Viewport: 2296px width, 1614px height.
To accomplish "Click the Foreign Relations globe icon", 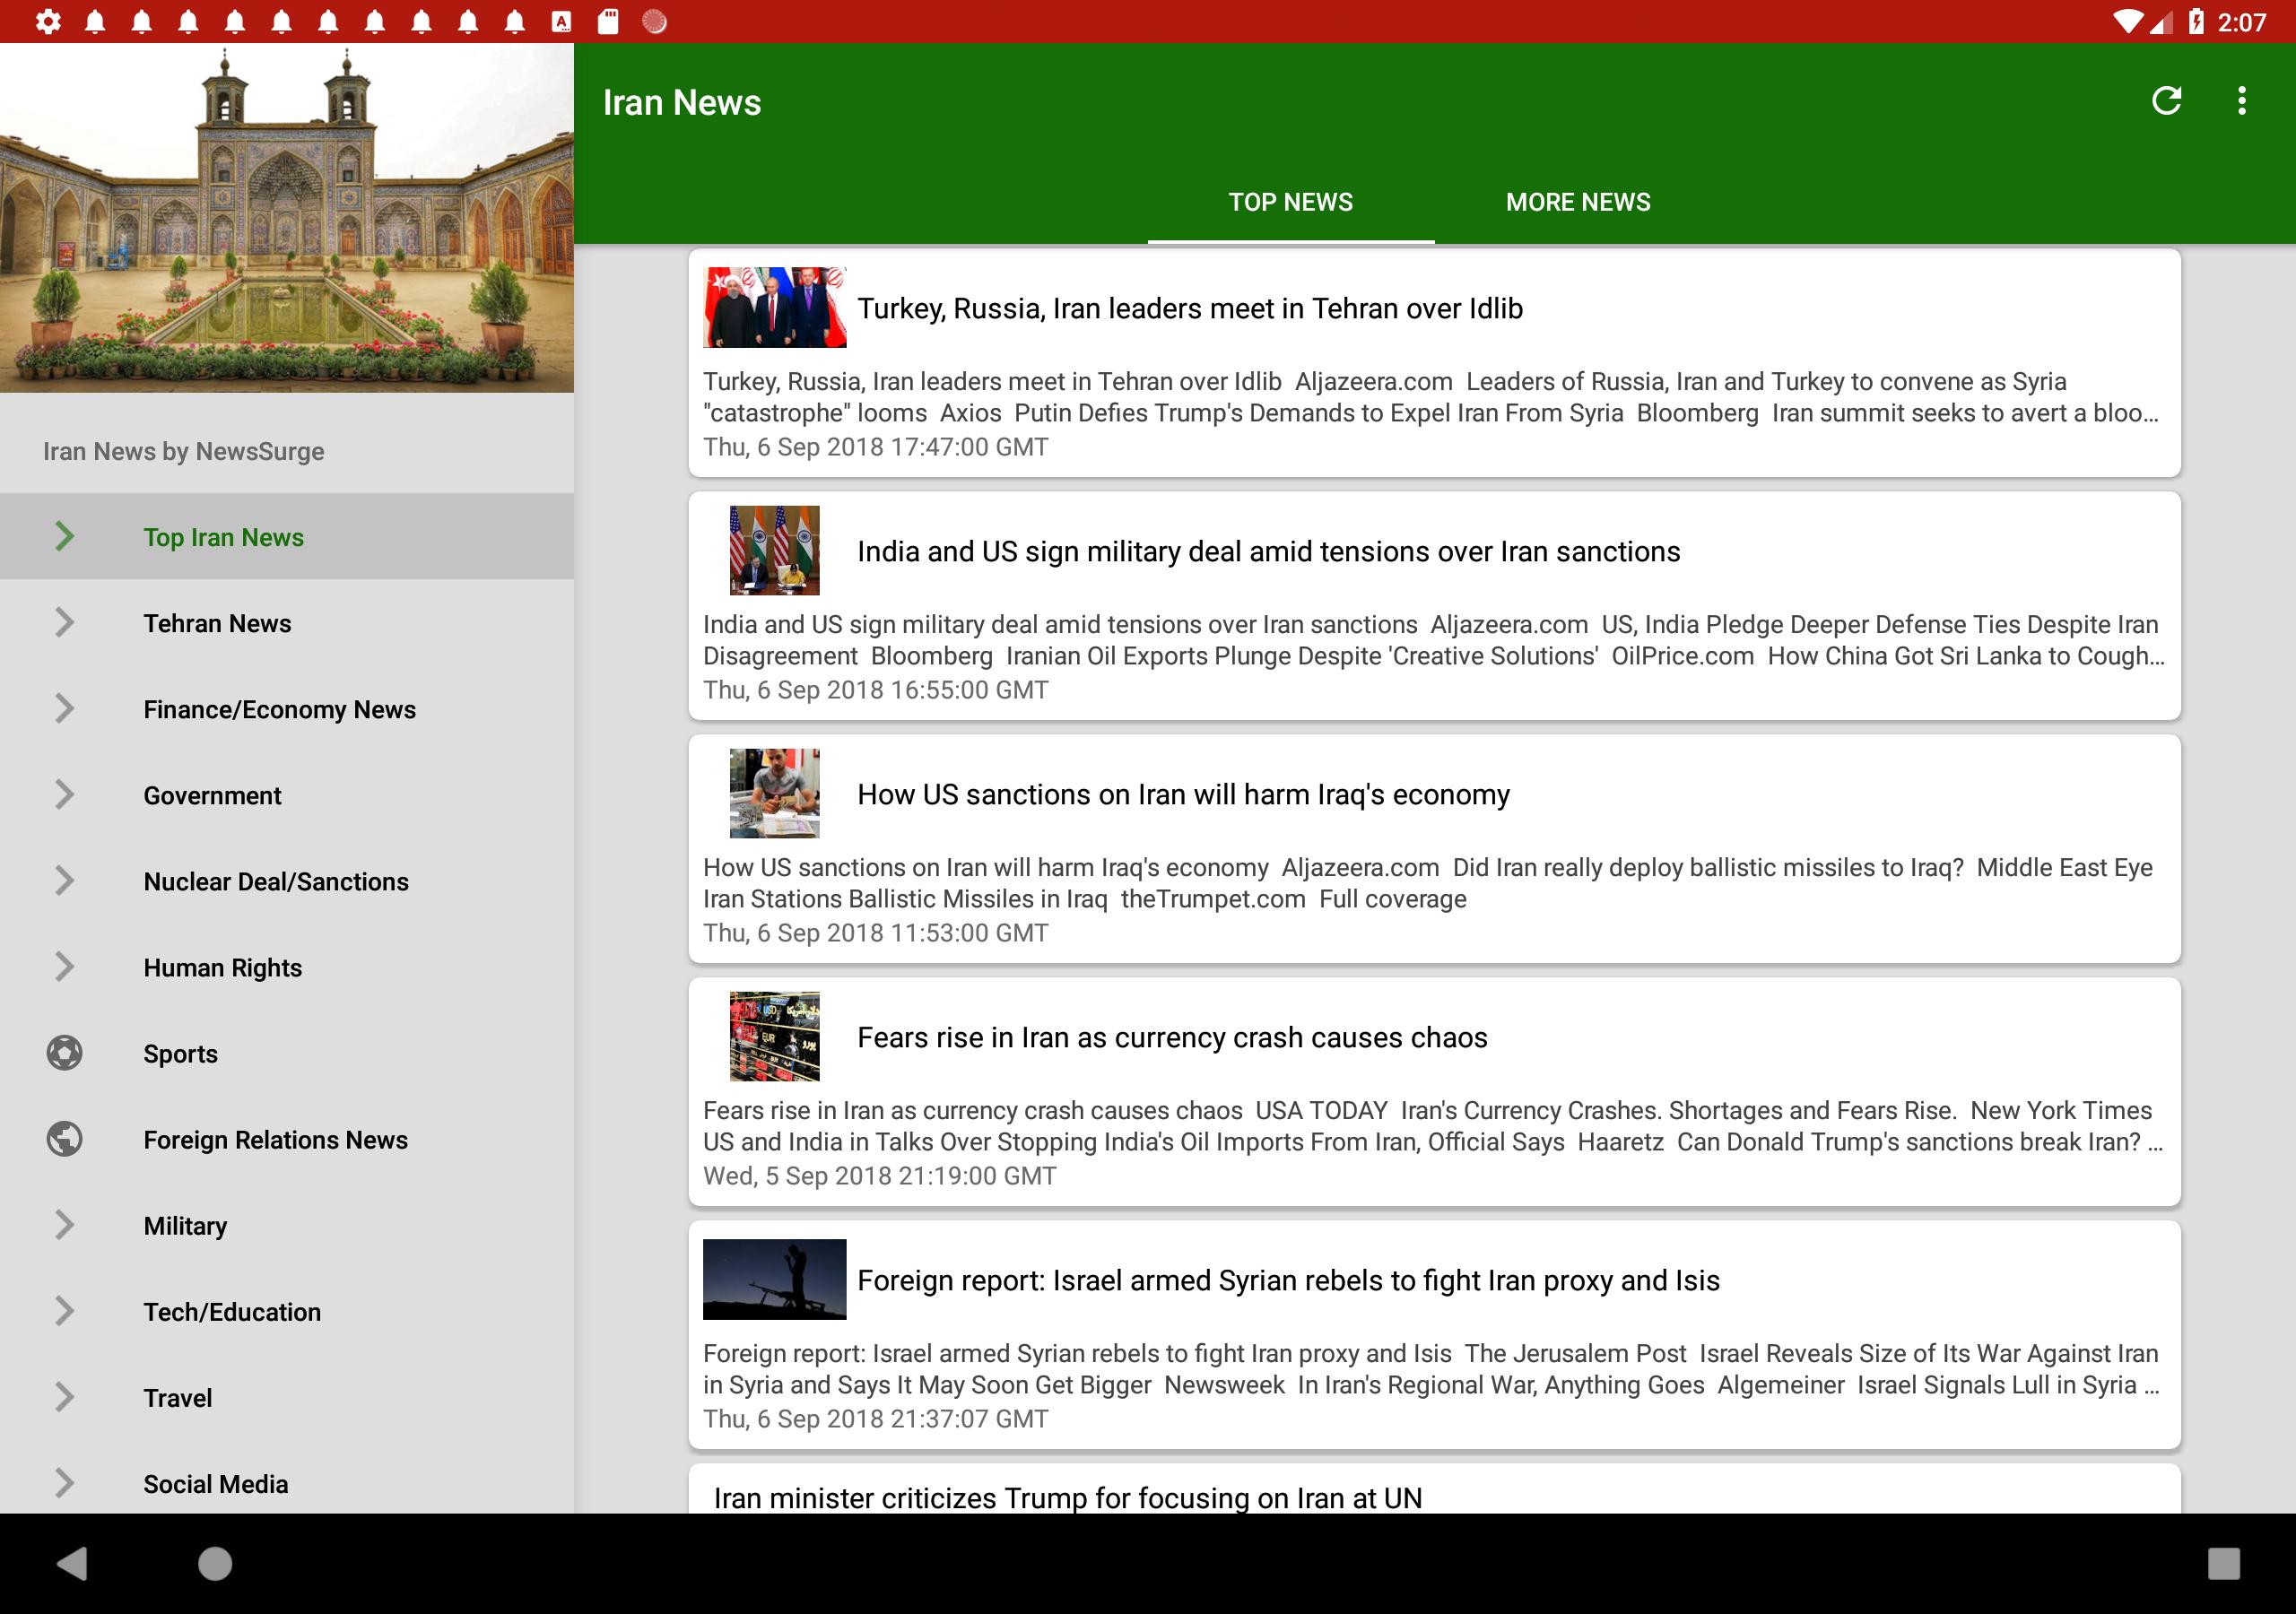I will (x=65, y=1139).
